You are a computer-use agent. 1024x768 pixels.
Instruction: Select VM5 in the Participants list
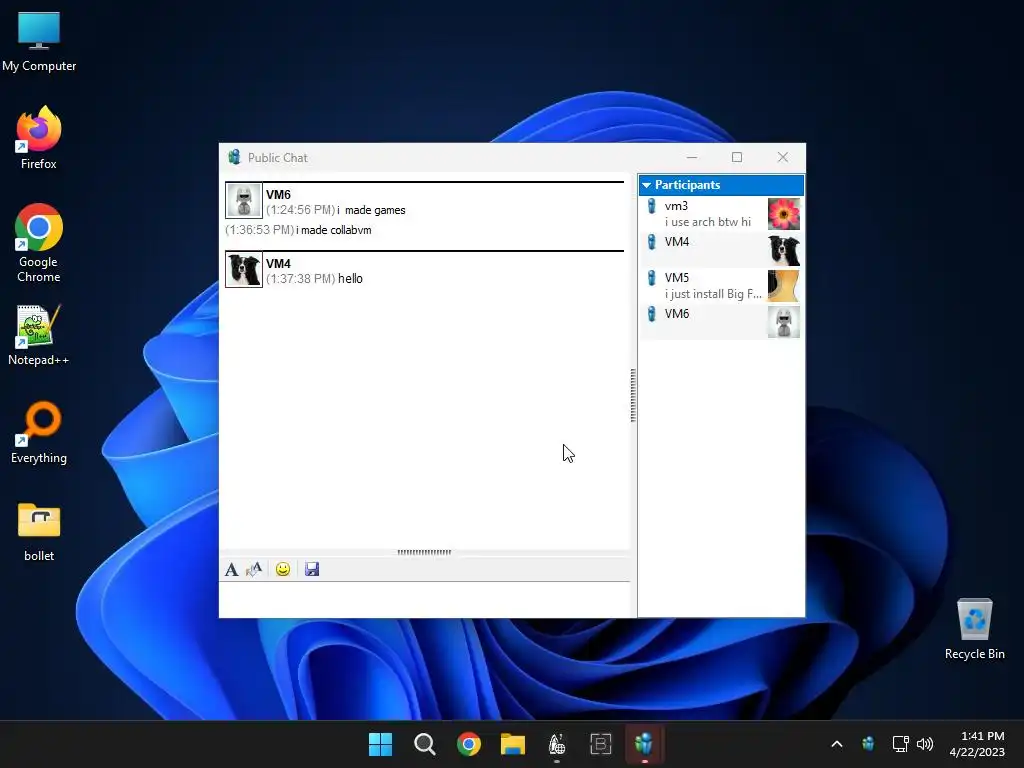point(721,286)
